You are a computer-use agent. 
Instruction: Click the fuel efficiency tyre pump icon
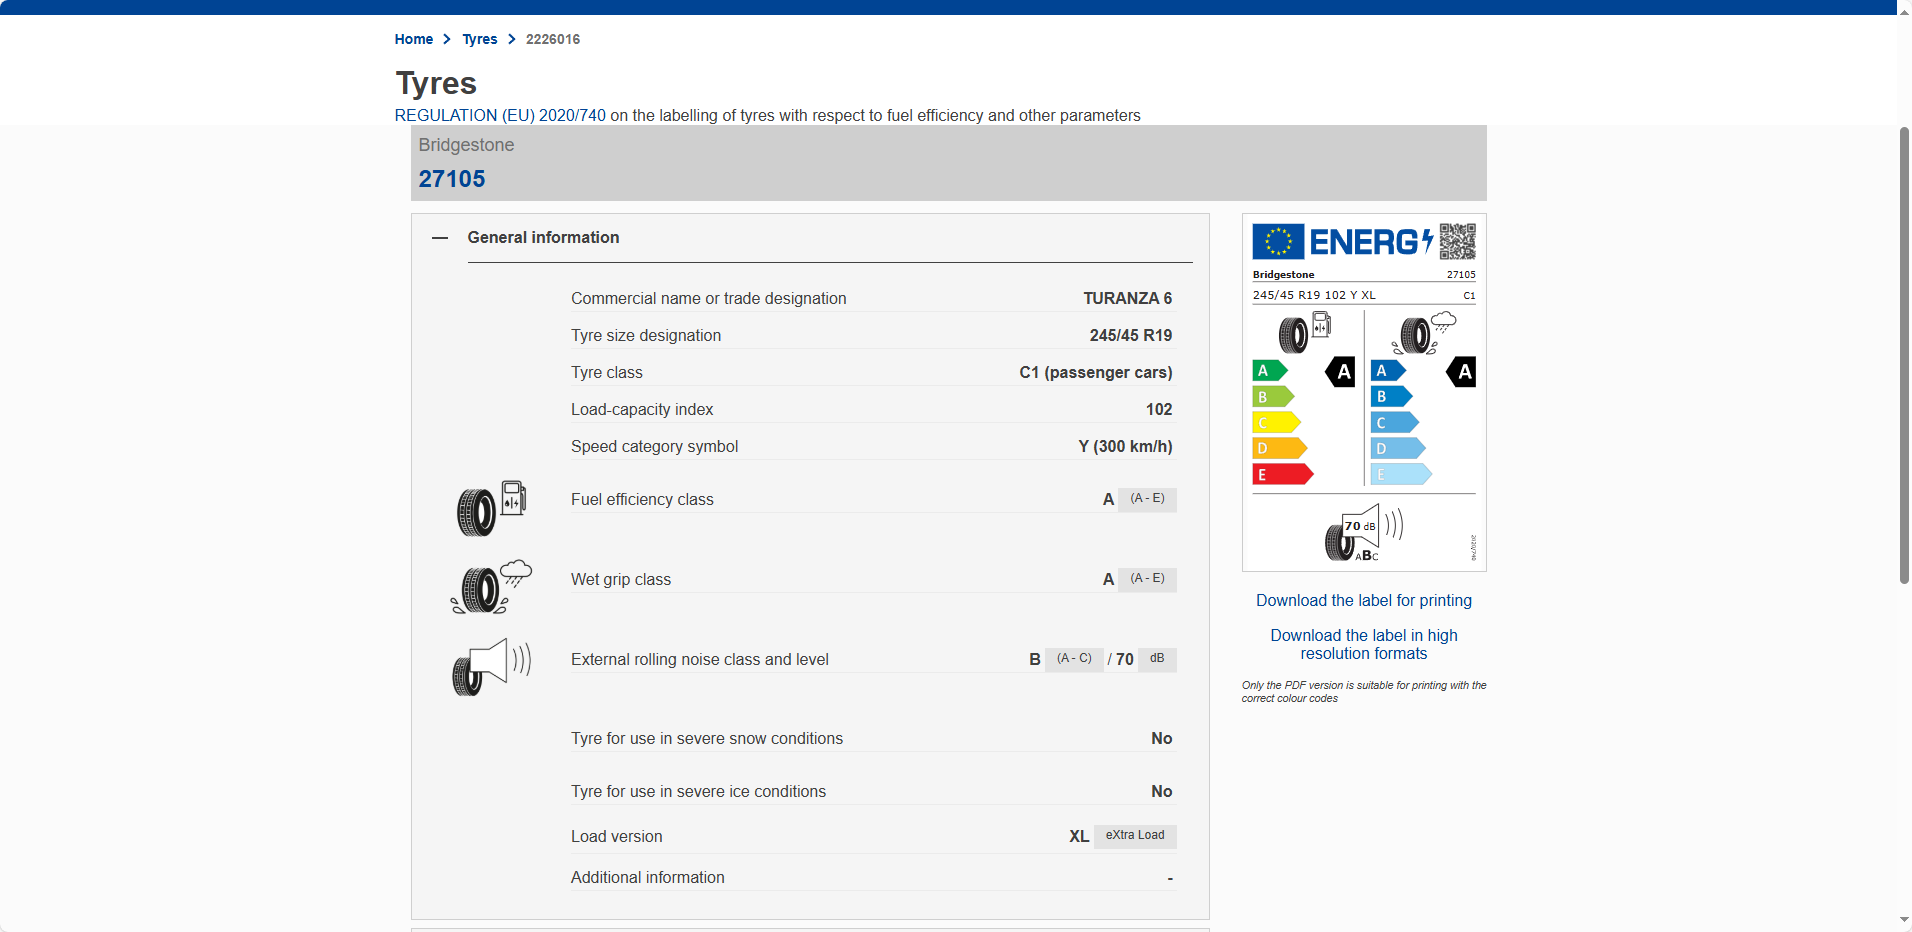coord(491,508)
